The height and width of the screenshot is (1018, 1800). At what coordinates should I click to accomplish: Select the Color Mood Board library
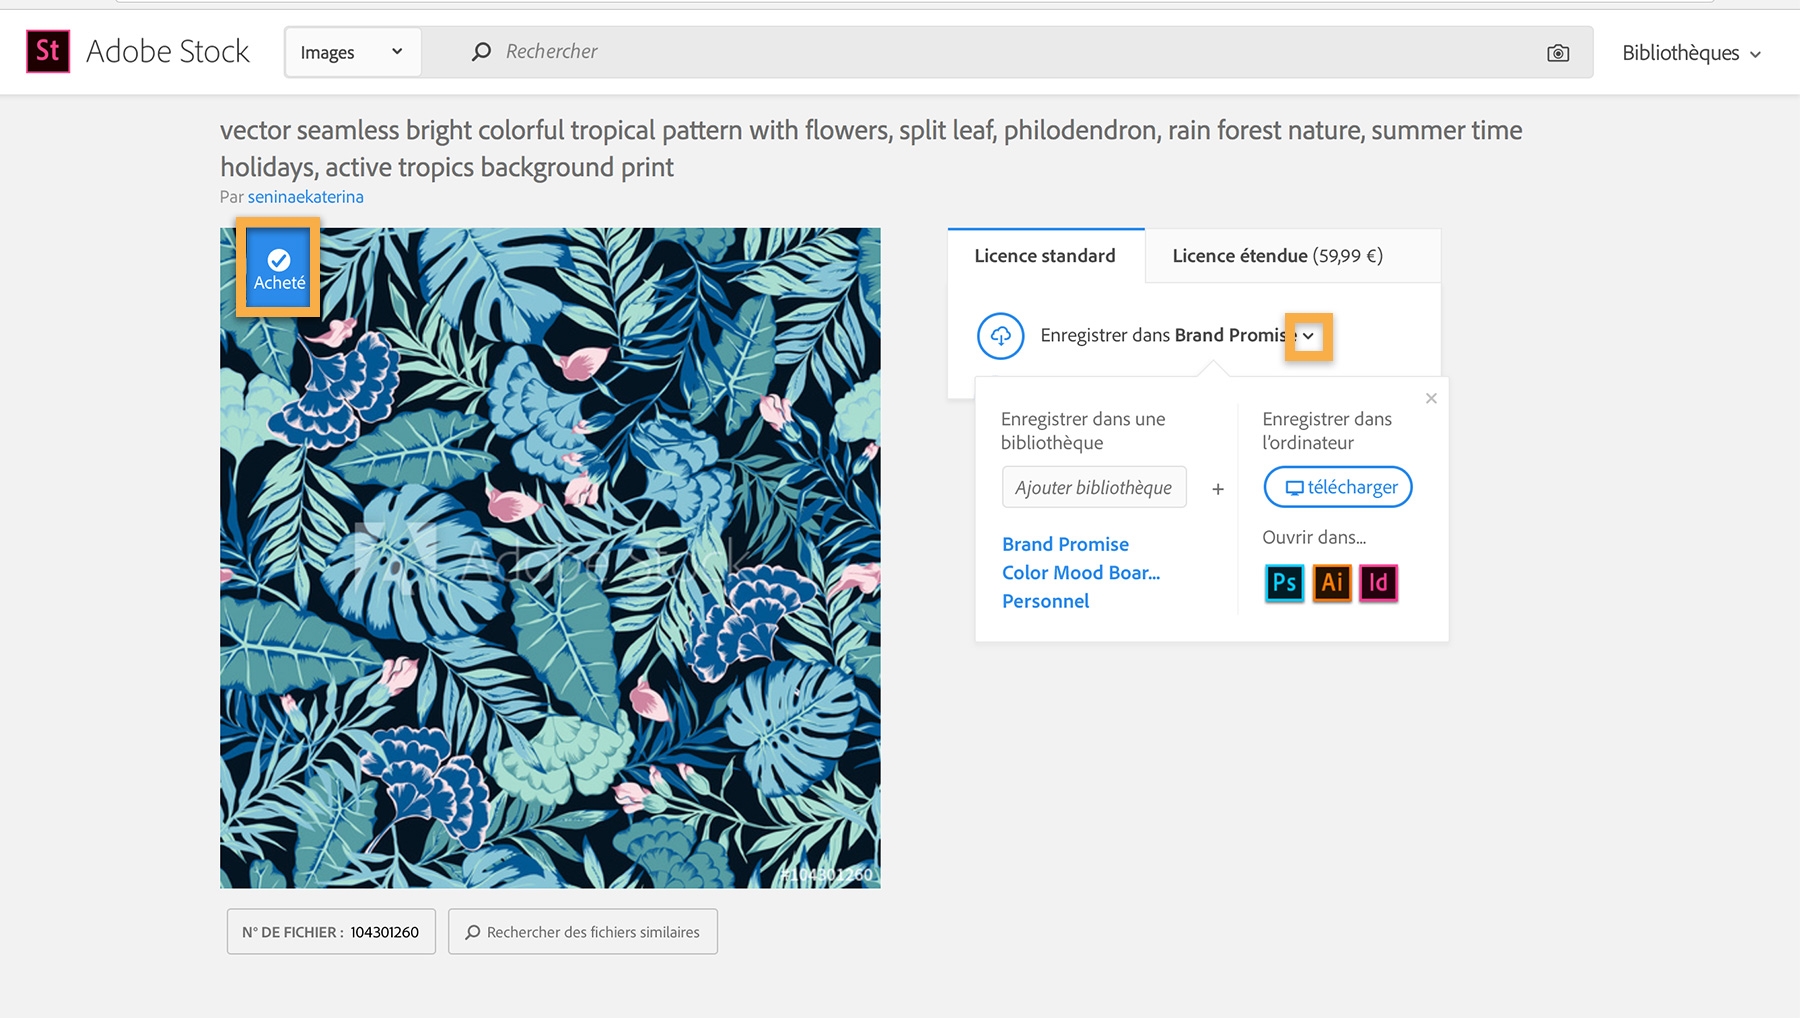(x=1081, y=573)
